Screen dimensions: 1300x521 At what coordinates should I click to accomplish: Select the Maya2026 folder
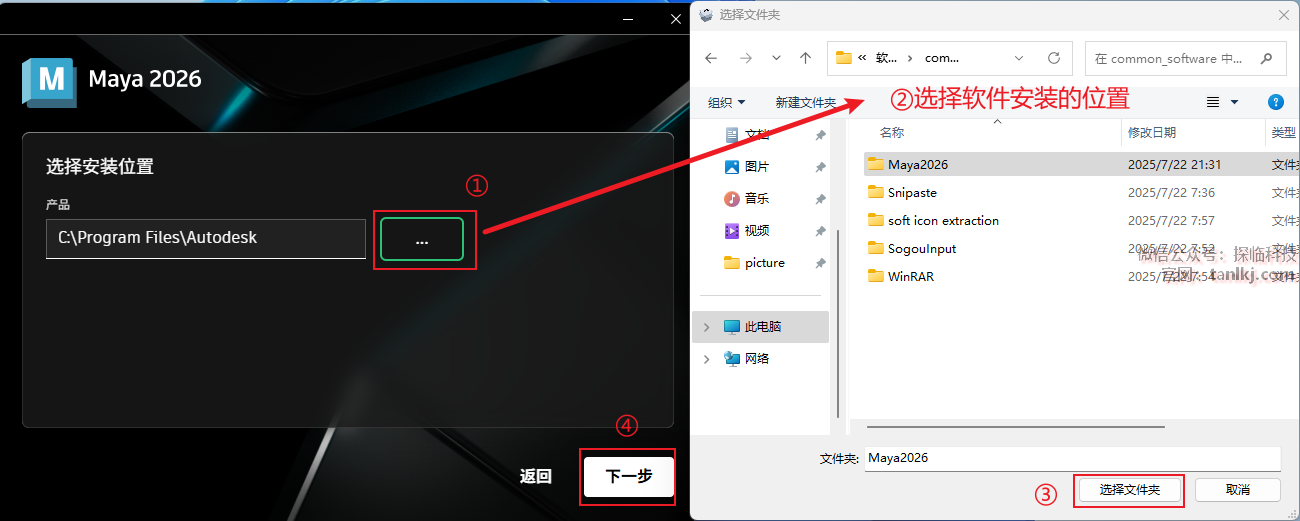coord(1080,164)
